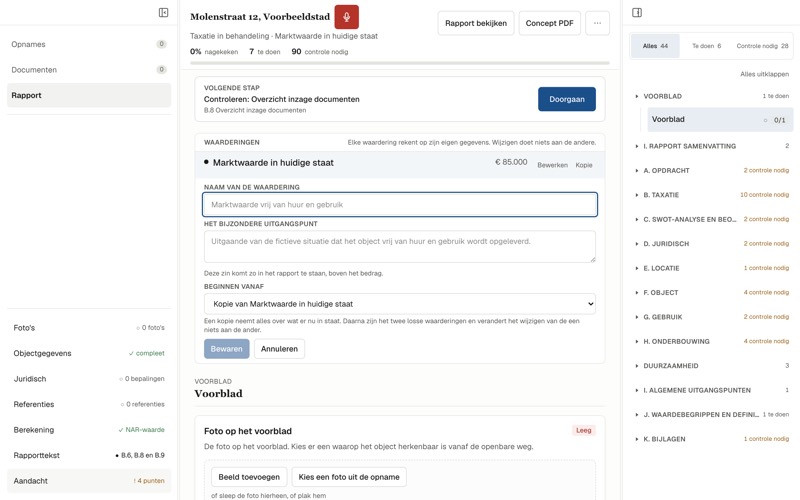Viewport: 800px width, 500px height.
Task: Select Rapport in the sidebar
Action: click(x=89, y=95)
